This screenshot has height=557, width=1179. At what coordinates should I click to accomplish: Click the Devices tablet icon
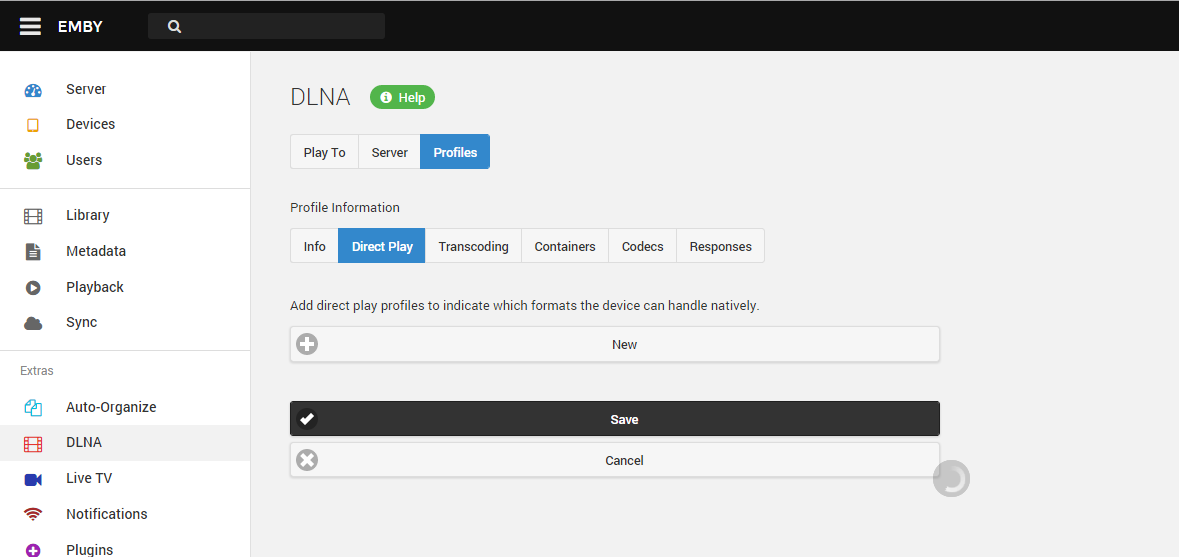click(33, 125)
